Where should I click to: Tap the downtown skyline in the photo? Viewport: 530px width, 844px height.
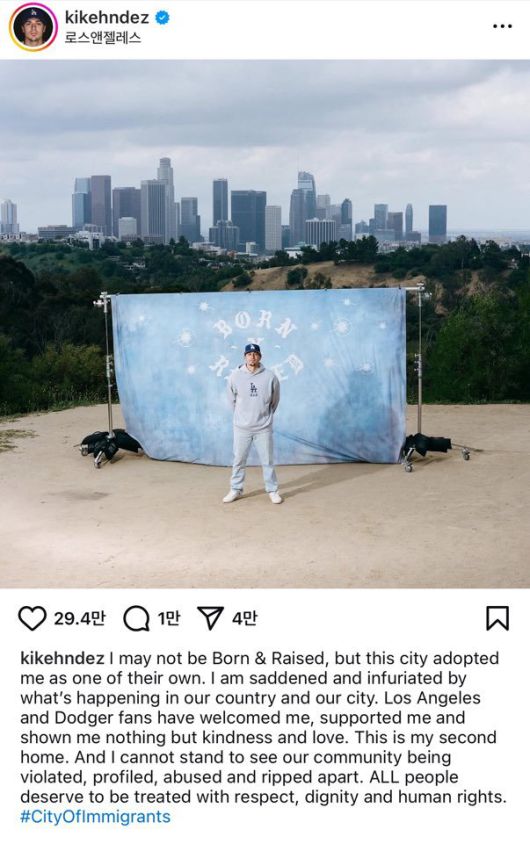coord(226,210)
